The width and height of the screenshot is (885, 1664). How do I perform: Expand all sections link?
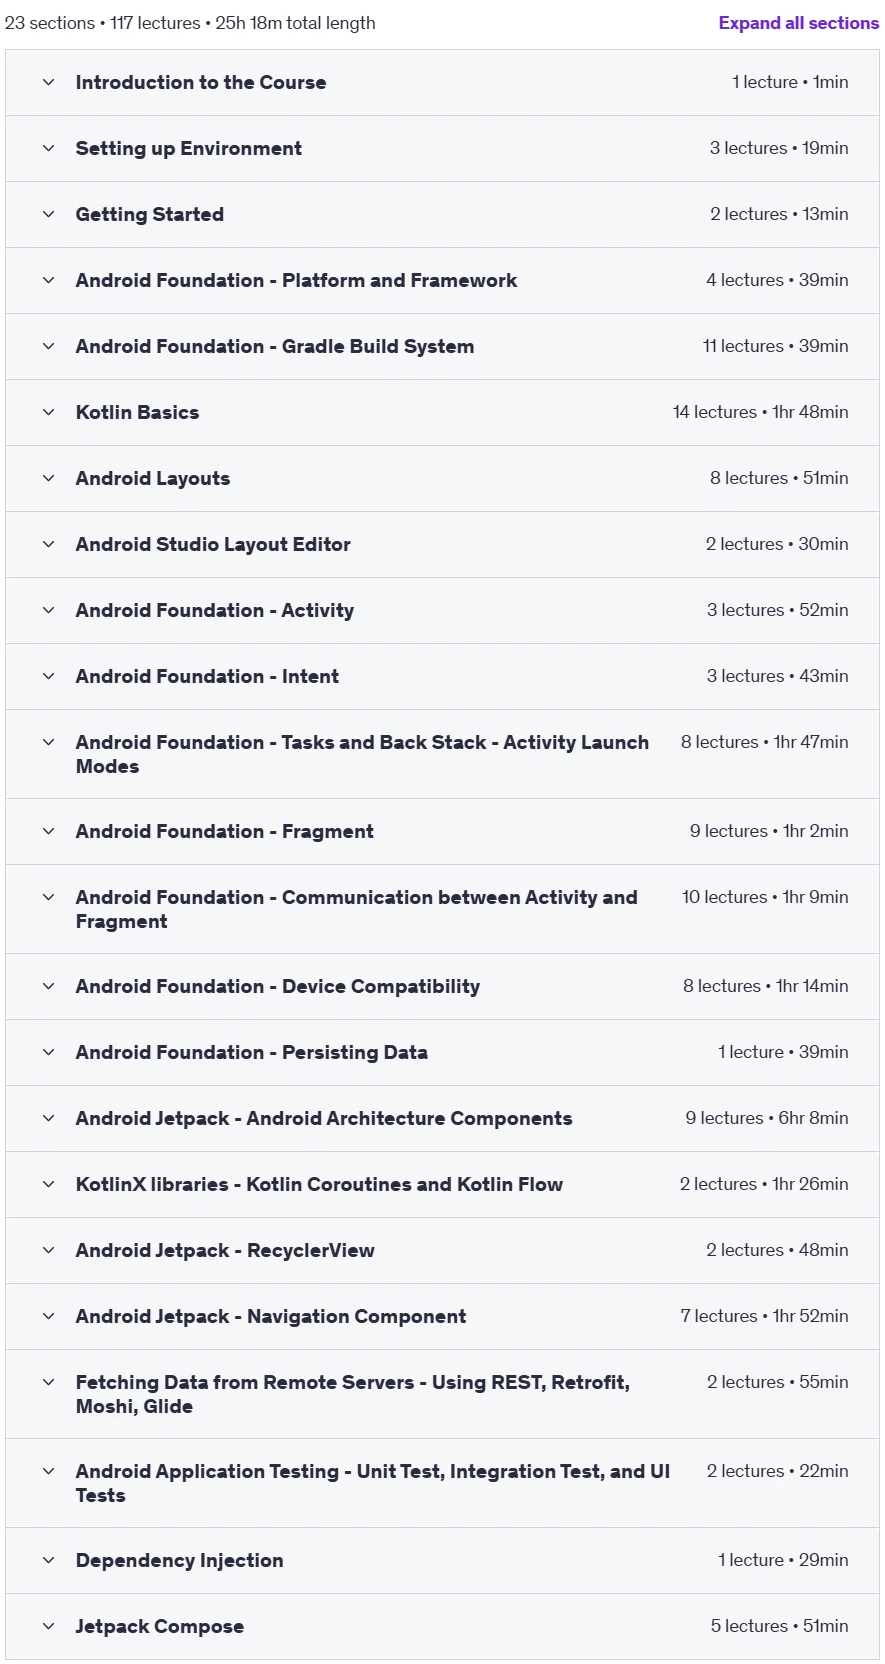point(798,23)
